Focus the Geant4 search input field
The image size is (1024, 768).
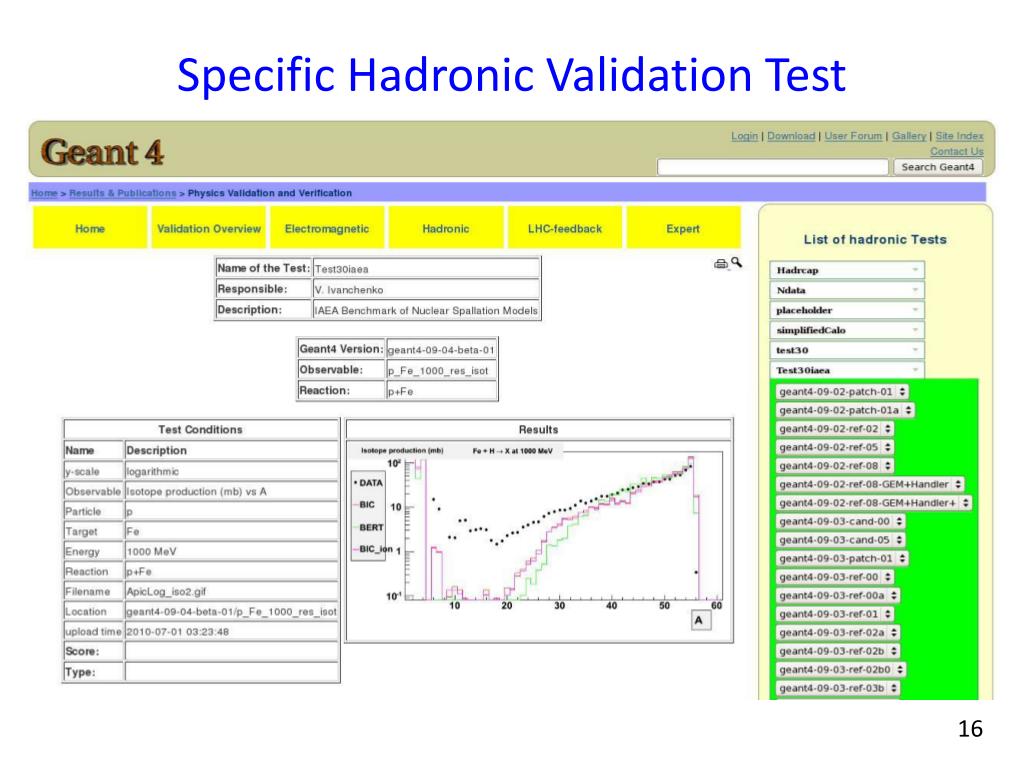pyautogui.click(x=773, y=167)
